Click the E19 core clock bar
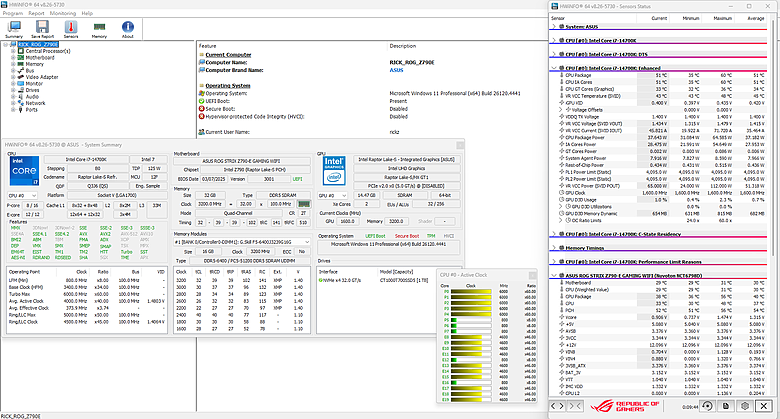The image size is (780, 419). tap(471, 400)
